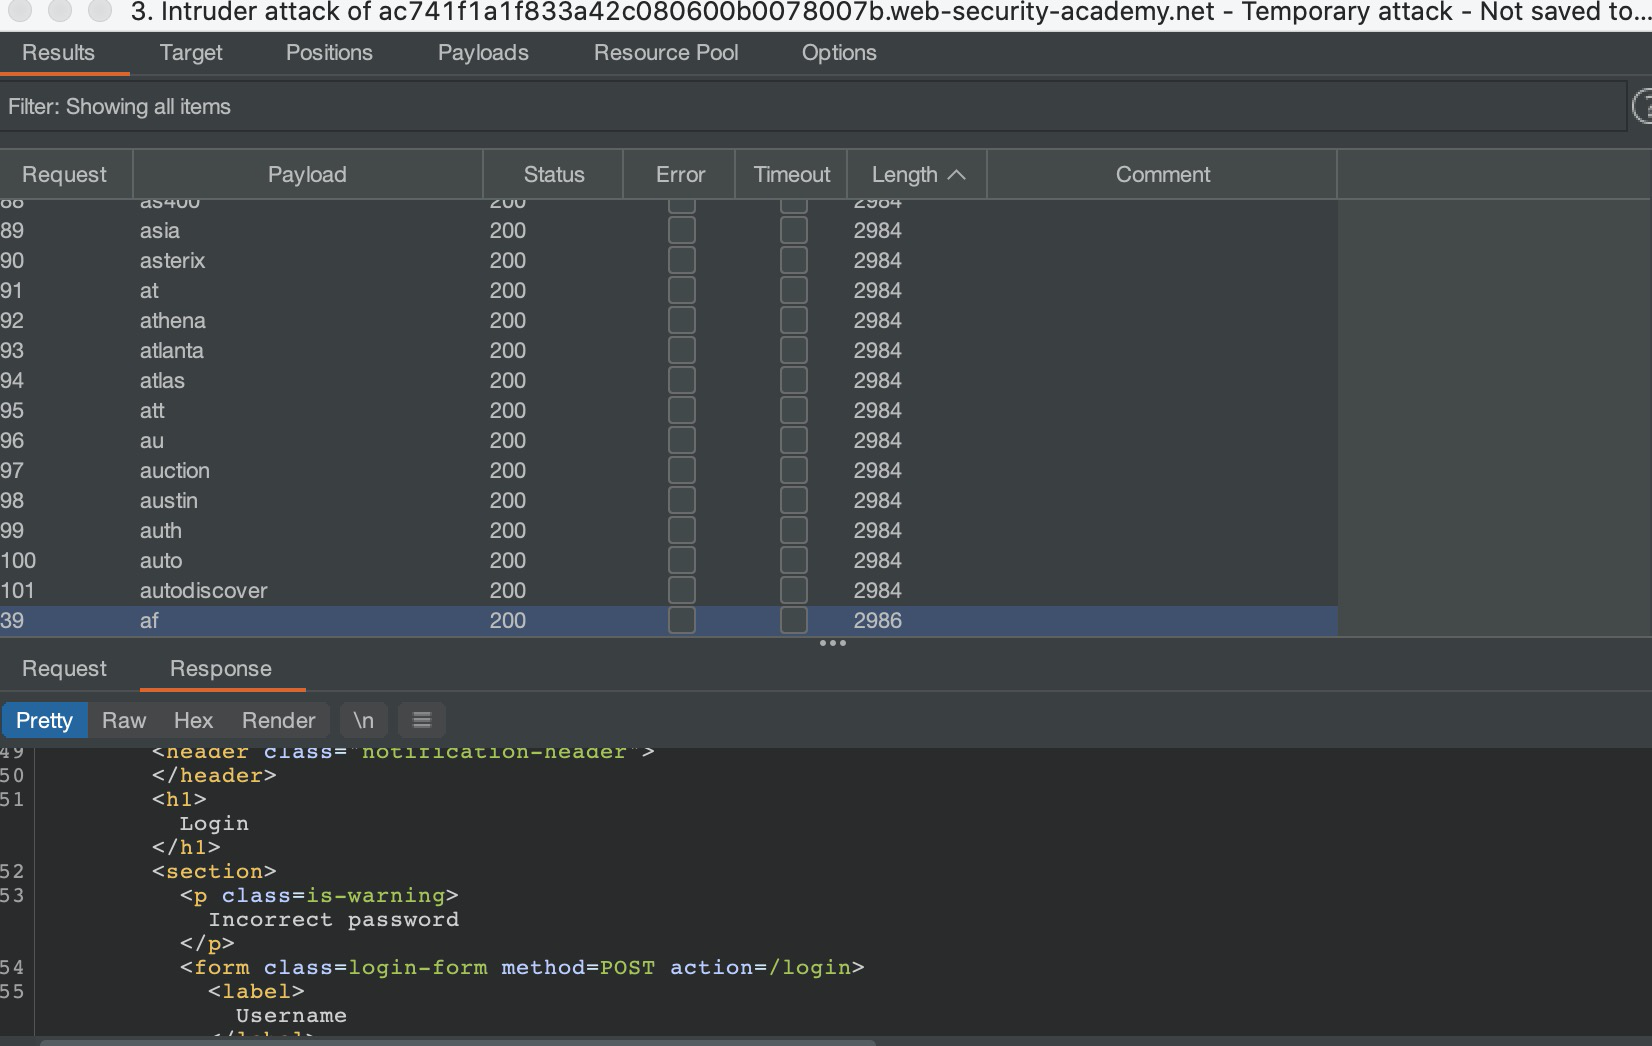Click the horizontal scrollbar in response panel
Screen dimensions: 1652x1046
click(458, 1042)
